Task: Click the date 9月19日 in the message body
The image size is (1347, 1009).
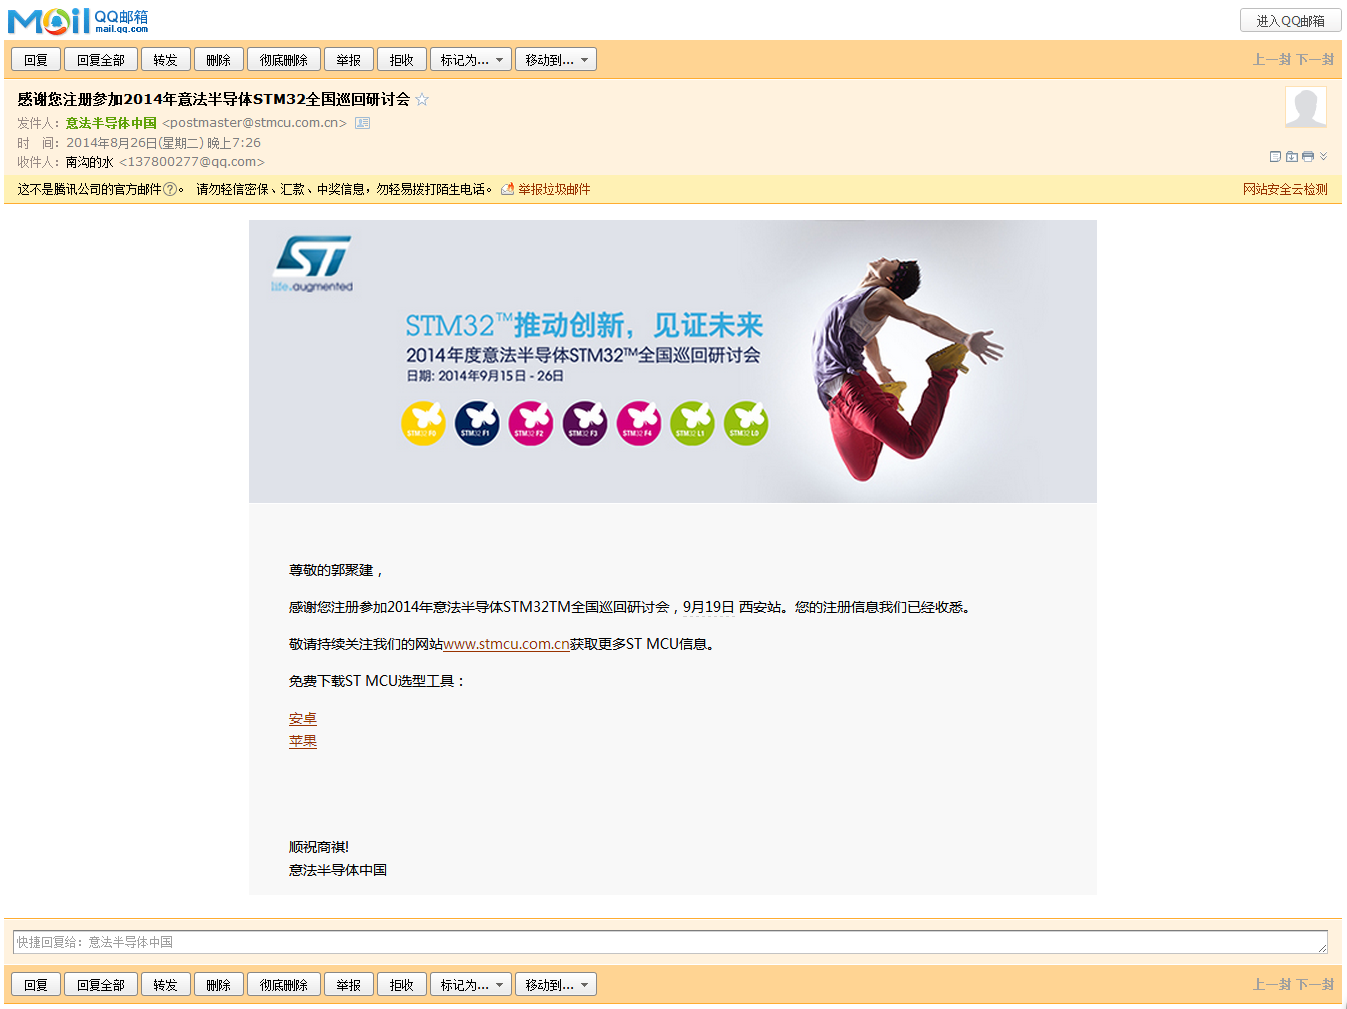Action: coord(709,607)
